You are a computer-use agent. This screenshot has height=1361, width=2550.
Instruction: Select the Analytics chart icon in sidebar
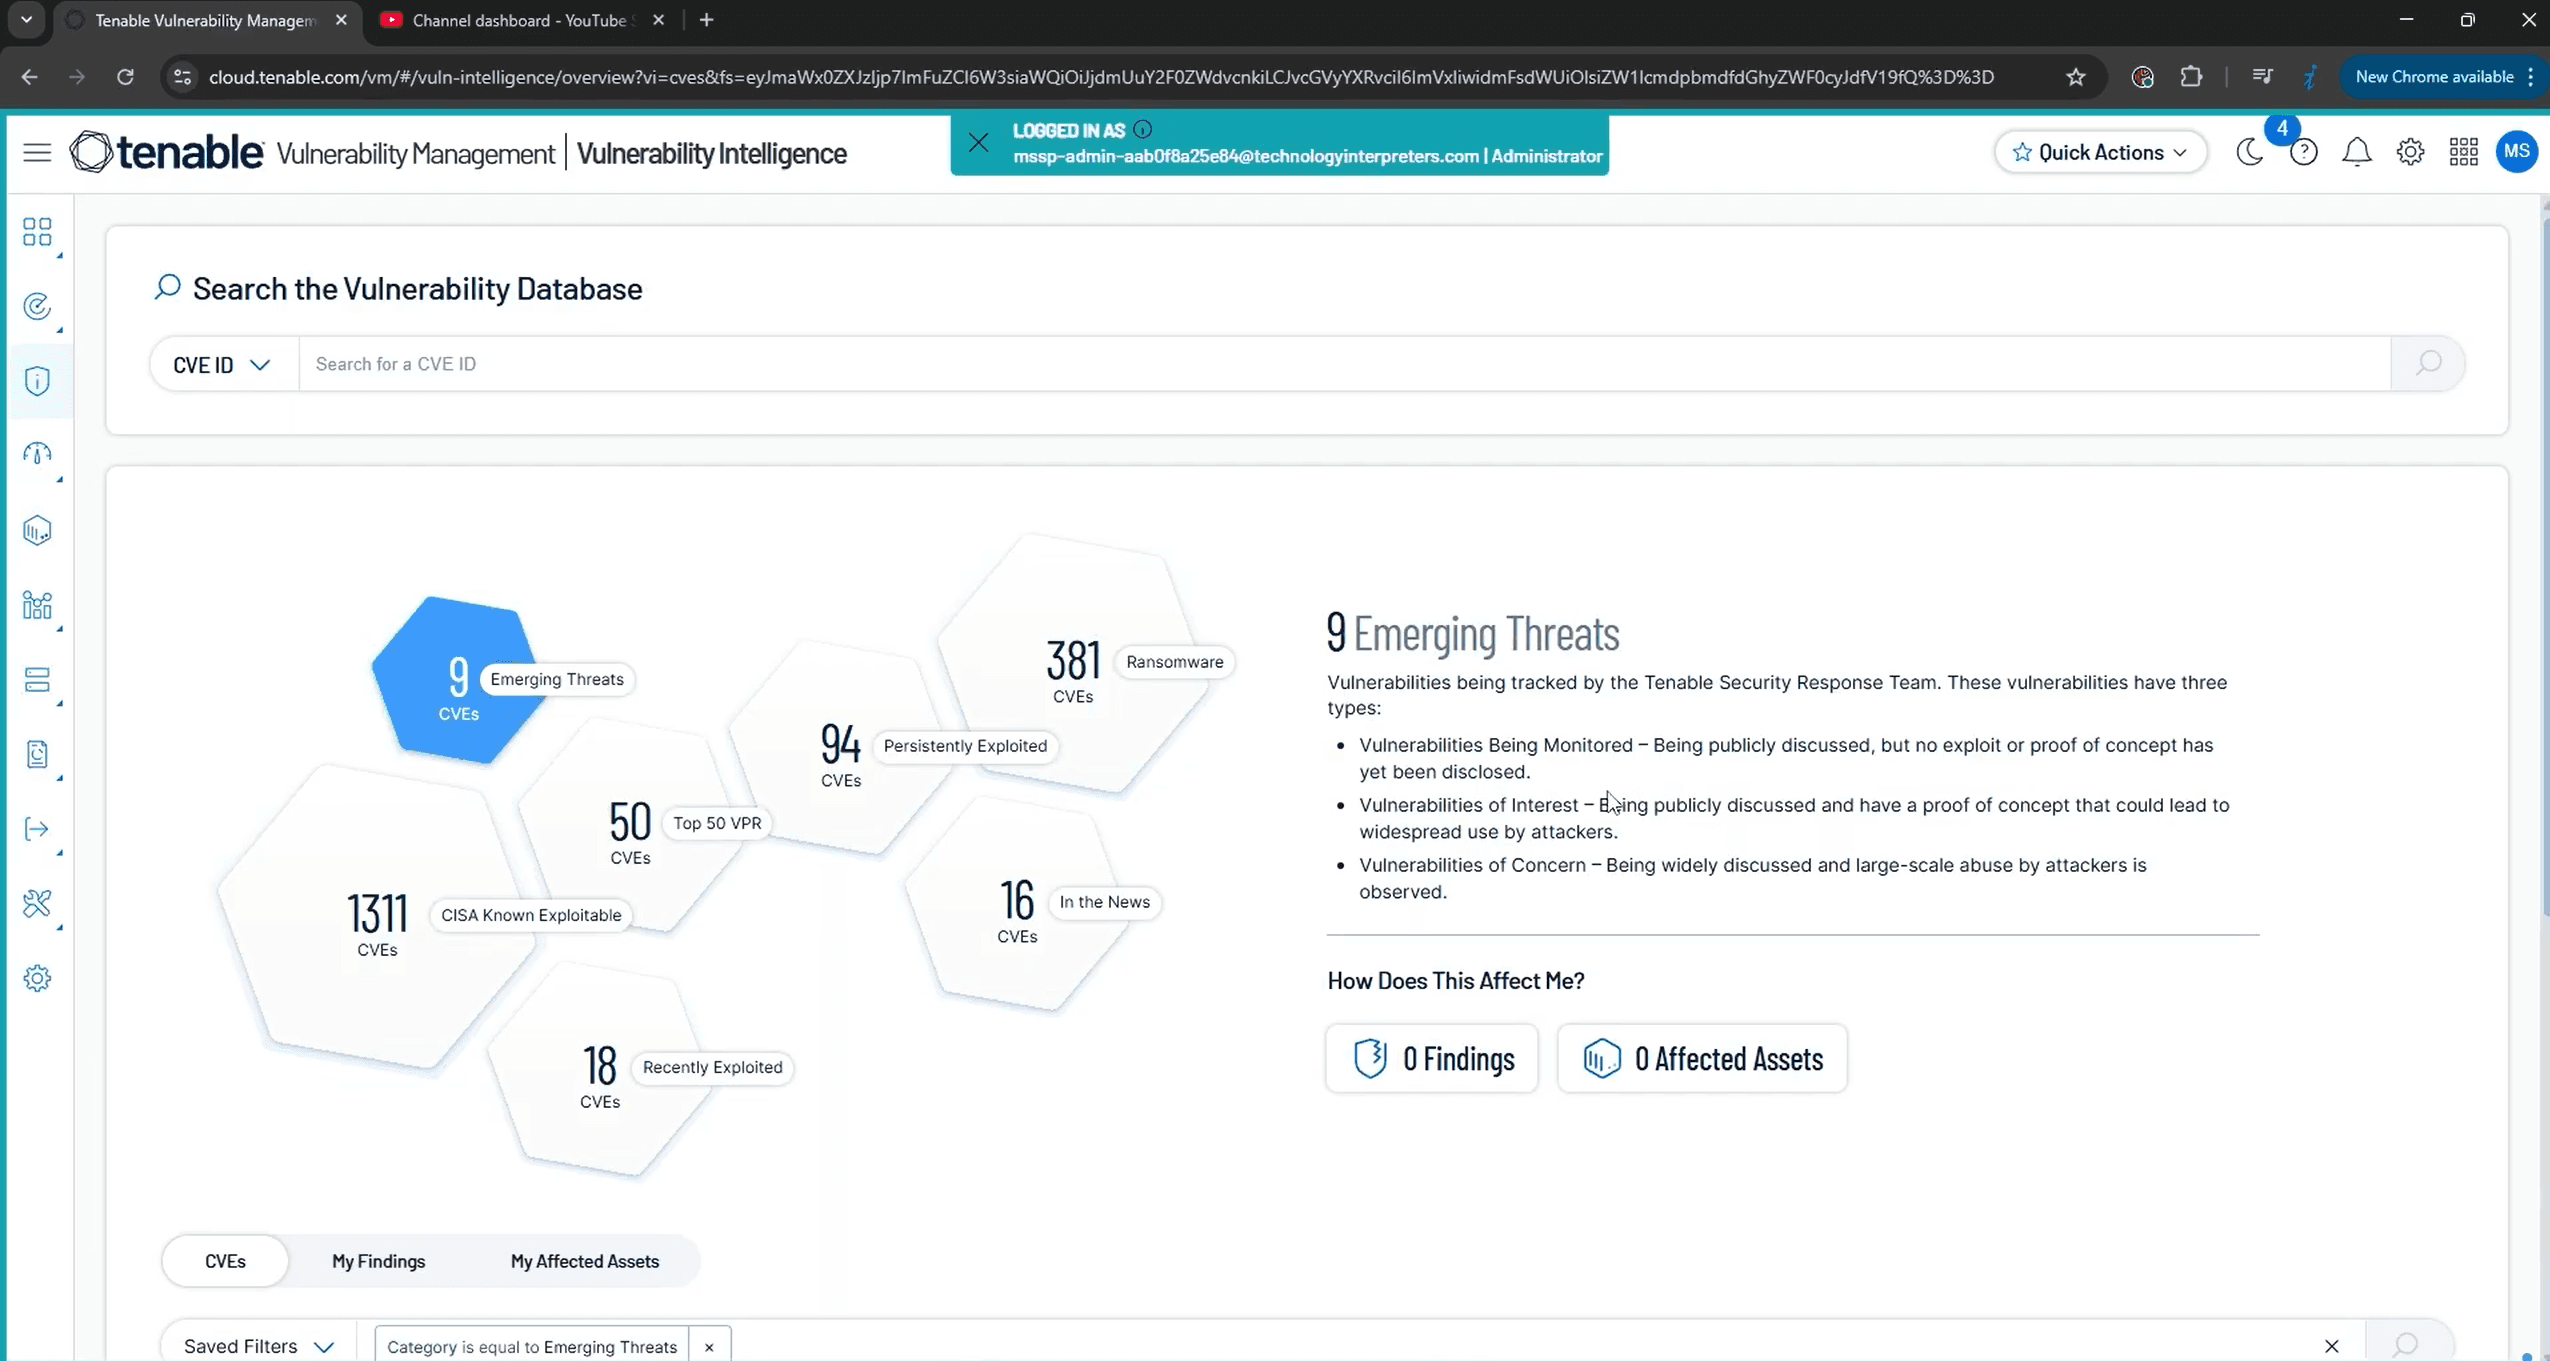coord(38,606)
